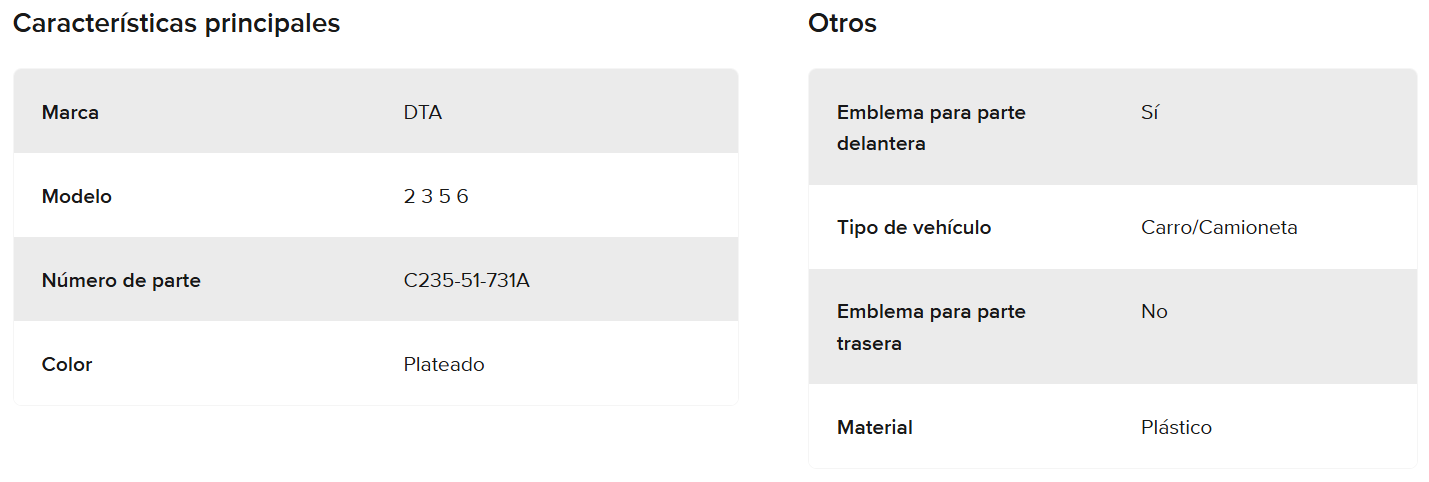1429x482 pixels.
Task: Click the color value "Plateado"
Action: tap(444, 364)
